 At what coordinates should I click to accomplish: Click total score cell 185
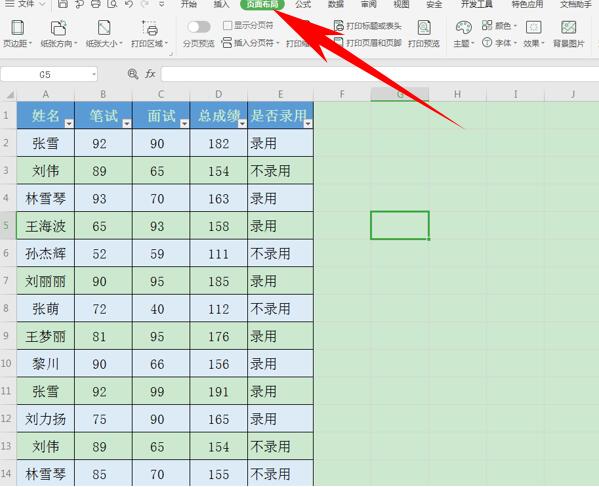pyautogui.click(x=219, y=281)
